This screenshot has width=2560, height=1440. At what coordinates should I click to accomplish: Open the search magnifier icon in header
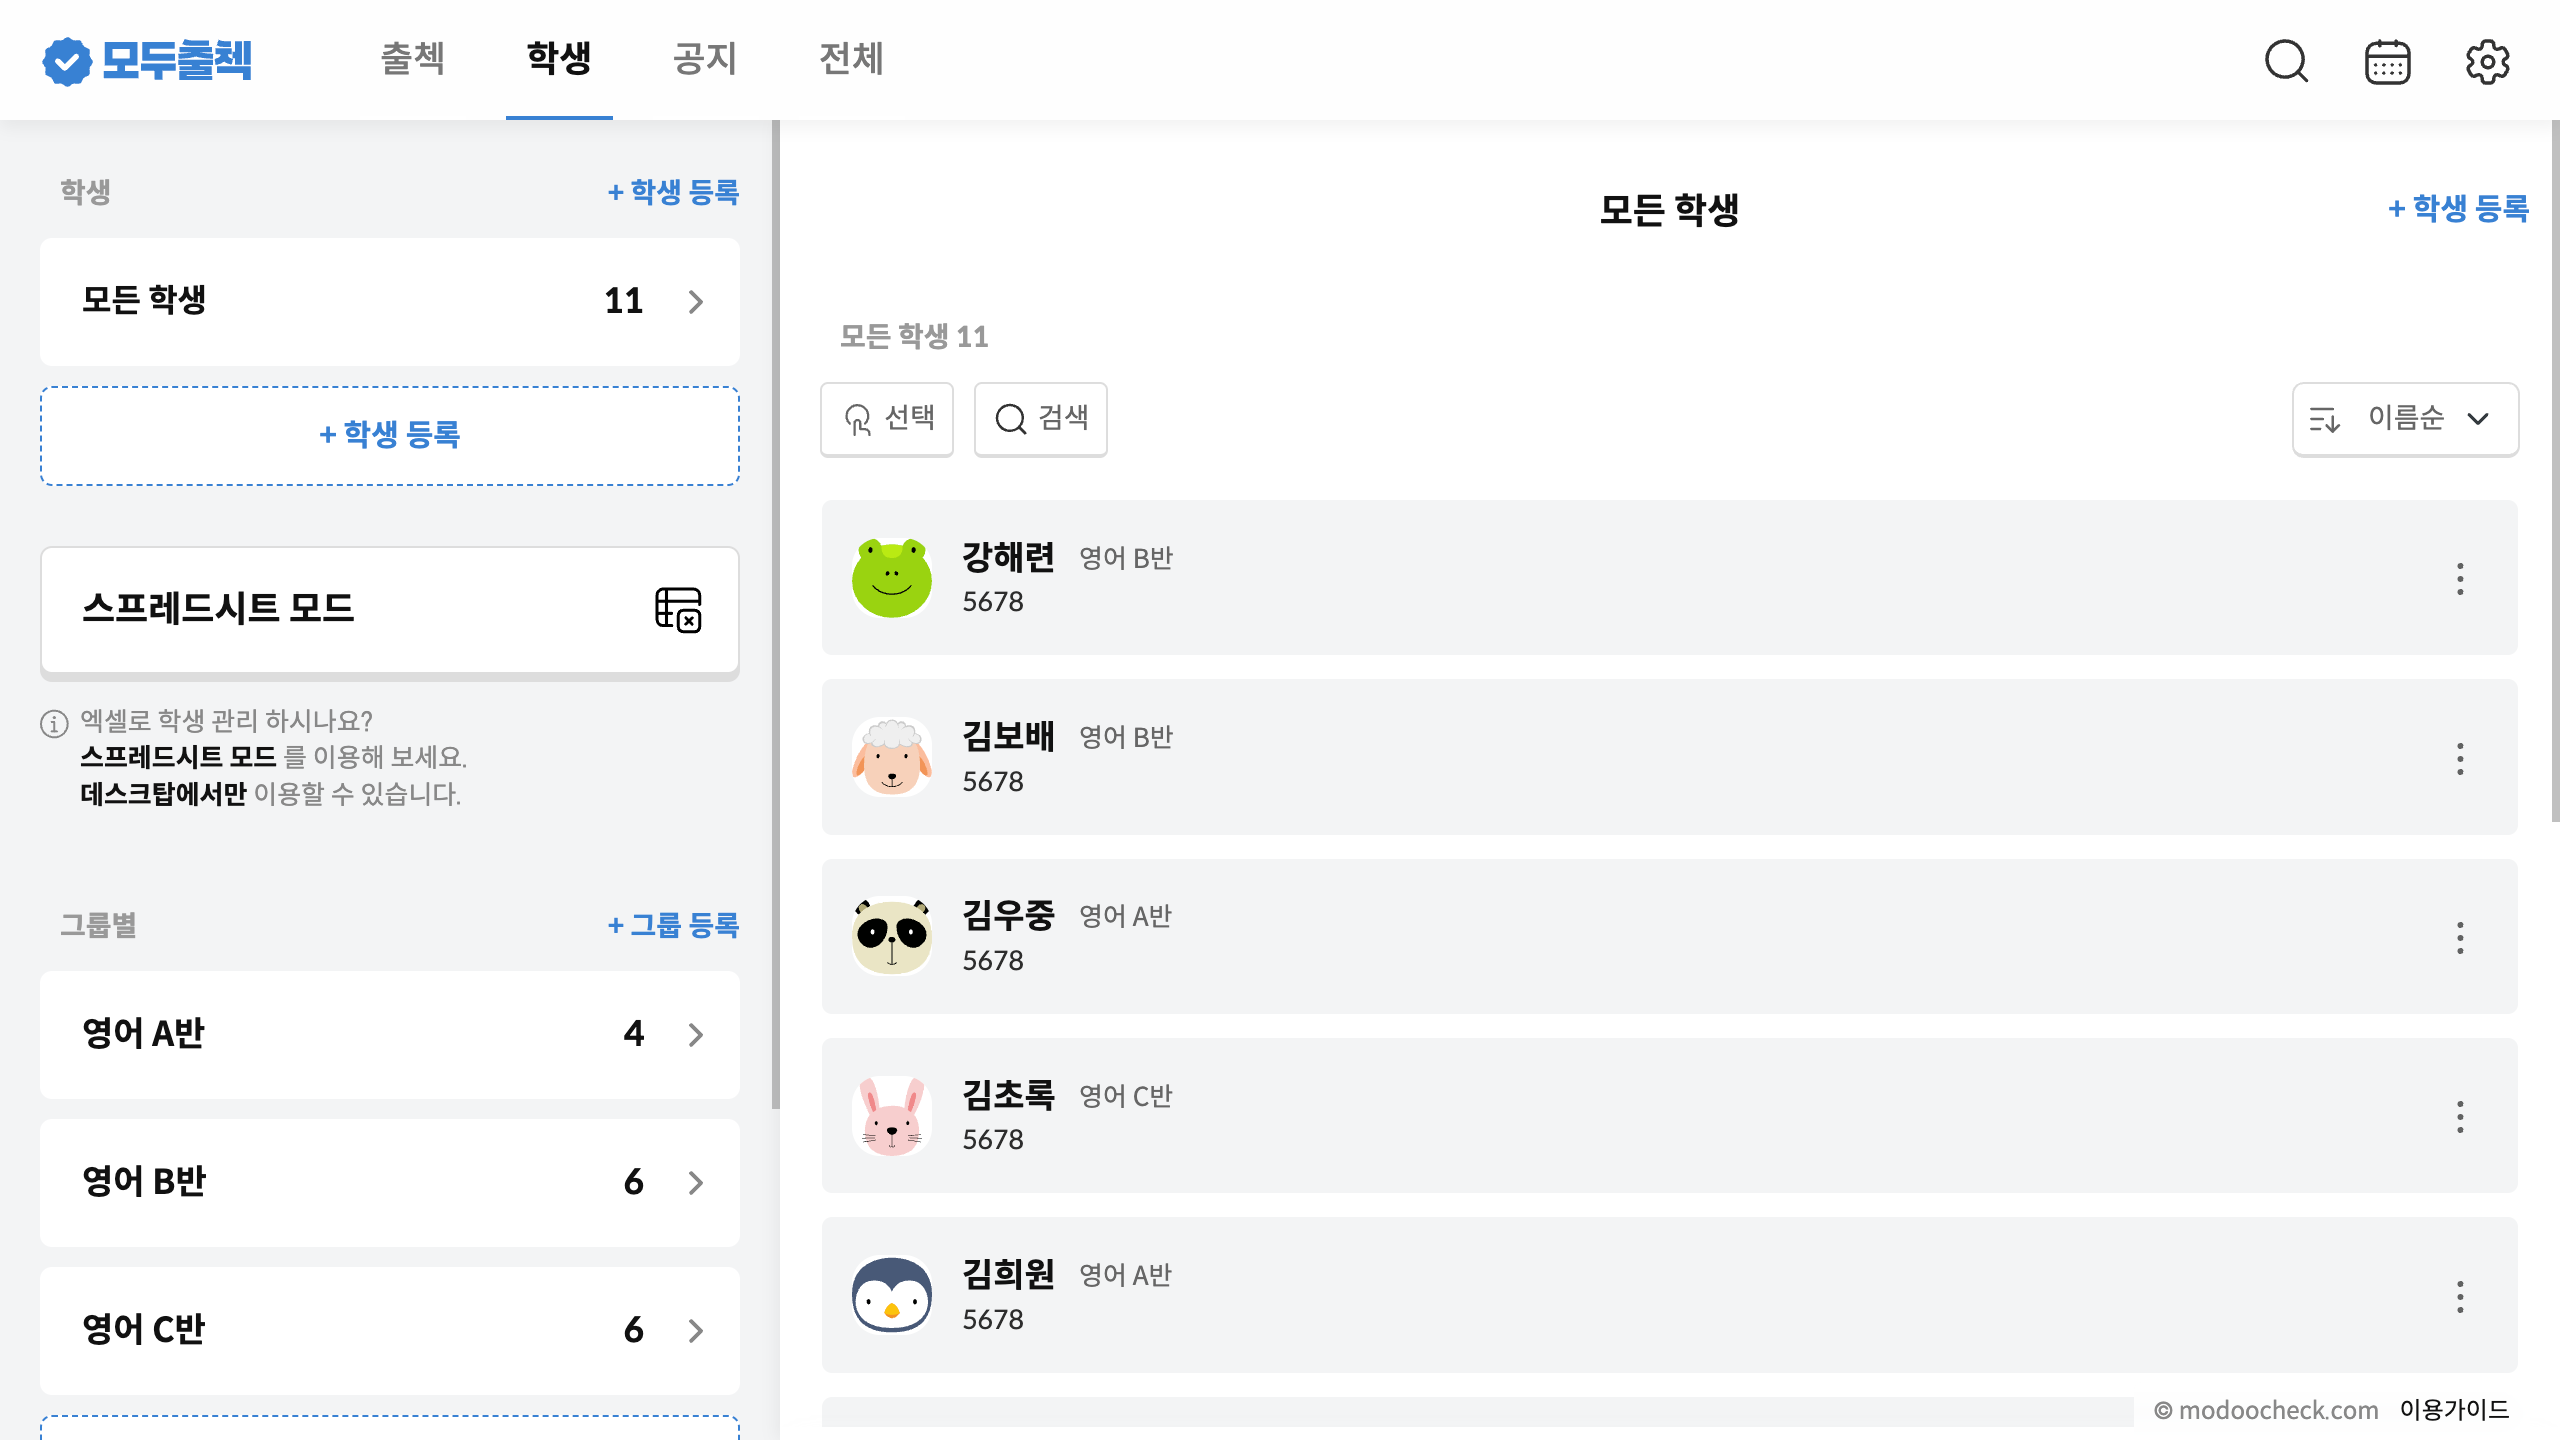(2286, 61)
